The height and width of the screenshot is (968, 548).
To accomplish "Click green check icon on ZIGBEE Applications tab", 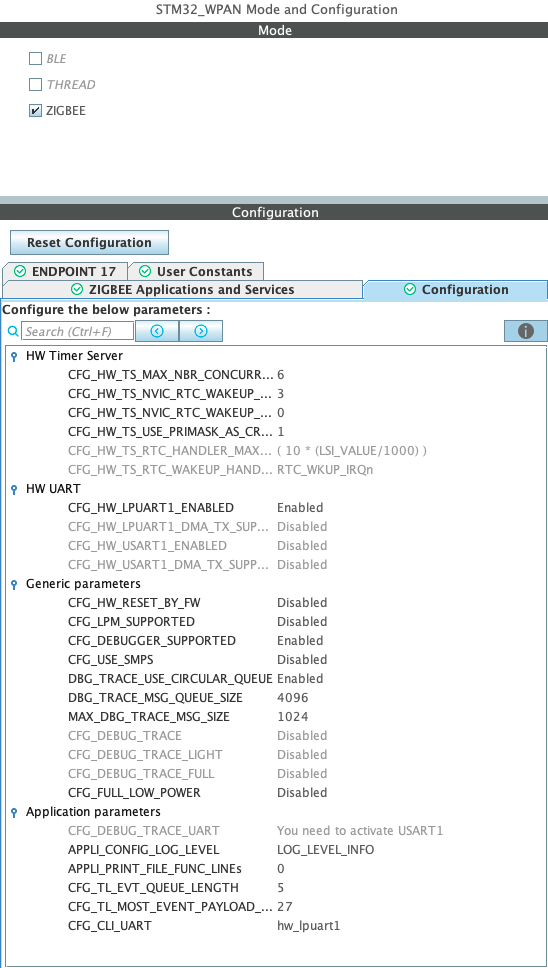I will click(77, 290).
